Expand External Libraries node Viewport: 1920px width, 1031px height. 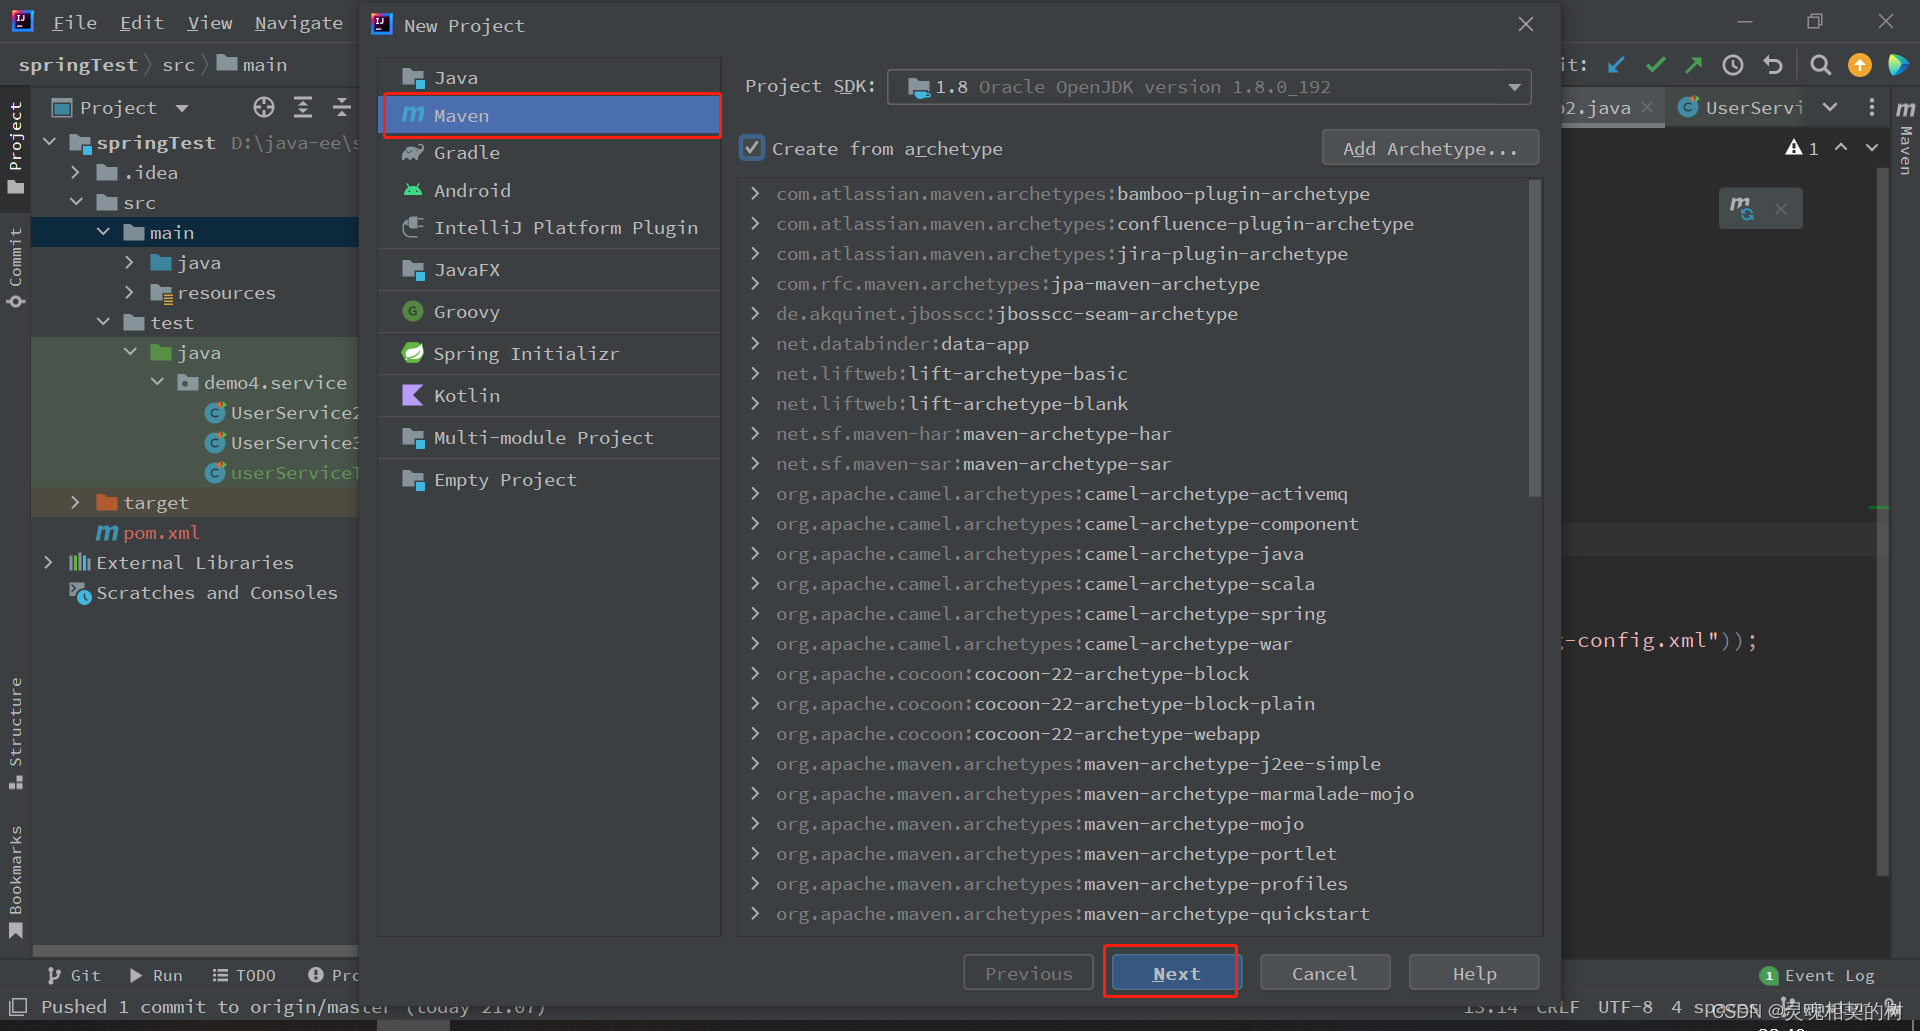pos(48,562)
